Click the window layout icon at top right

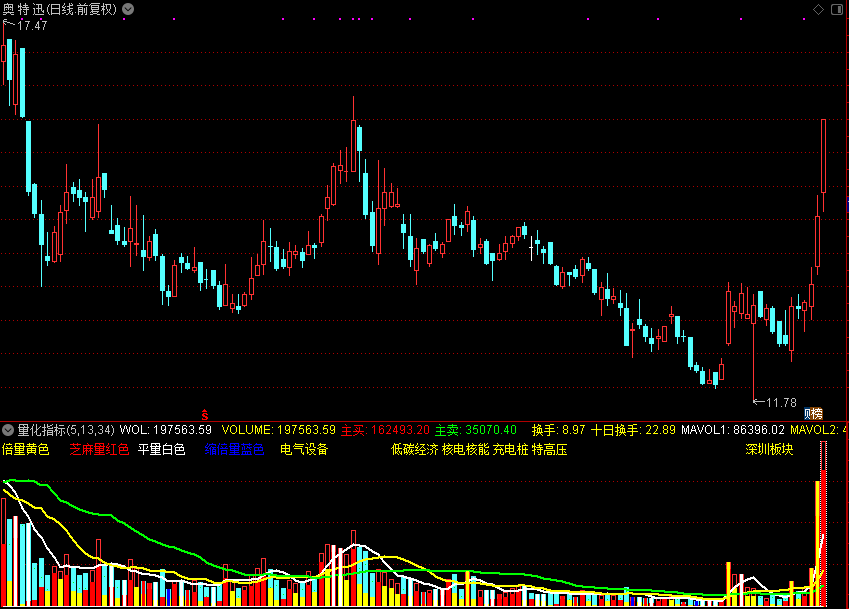[838, 8]
